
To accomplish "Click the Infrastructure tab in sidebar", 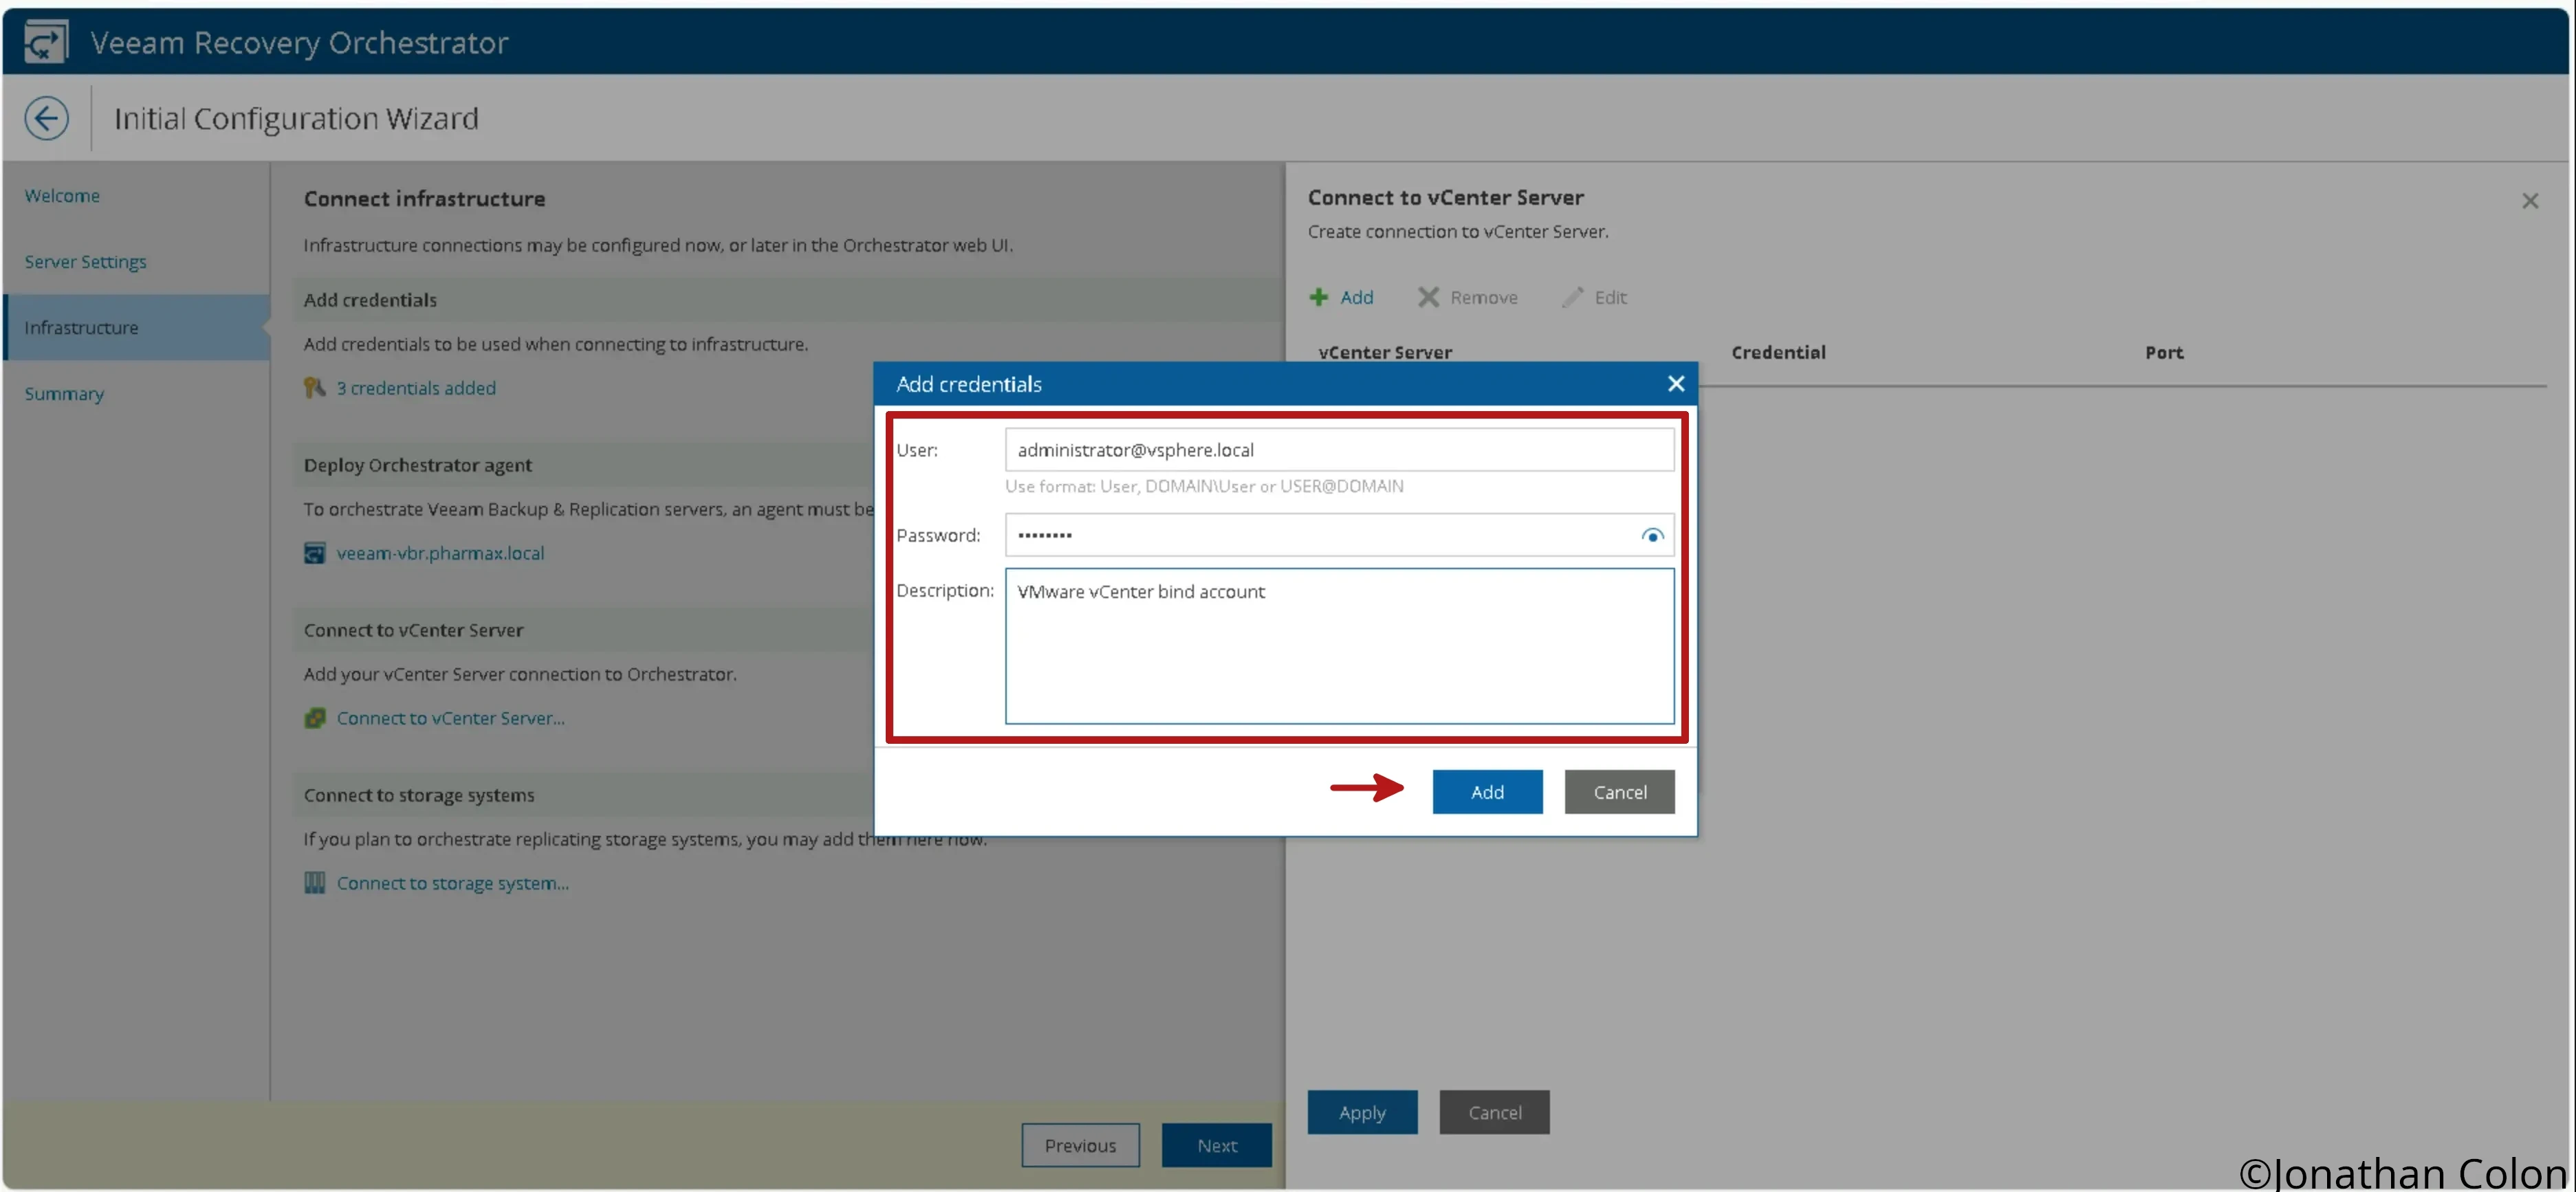I will [x=80, y=325].
